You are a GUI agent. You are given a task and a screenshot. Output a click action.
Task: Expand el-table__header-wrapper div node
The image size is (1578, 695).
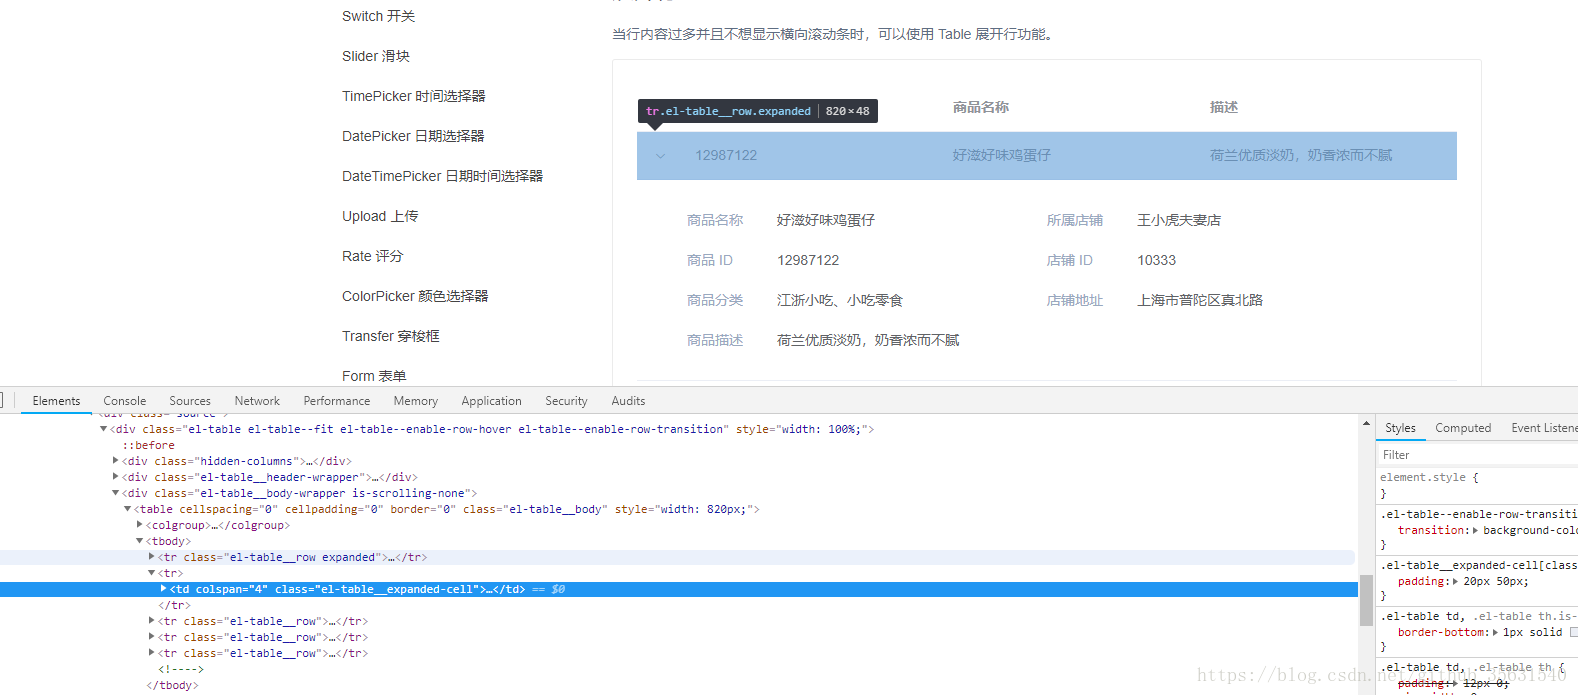tap(116, 477)
